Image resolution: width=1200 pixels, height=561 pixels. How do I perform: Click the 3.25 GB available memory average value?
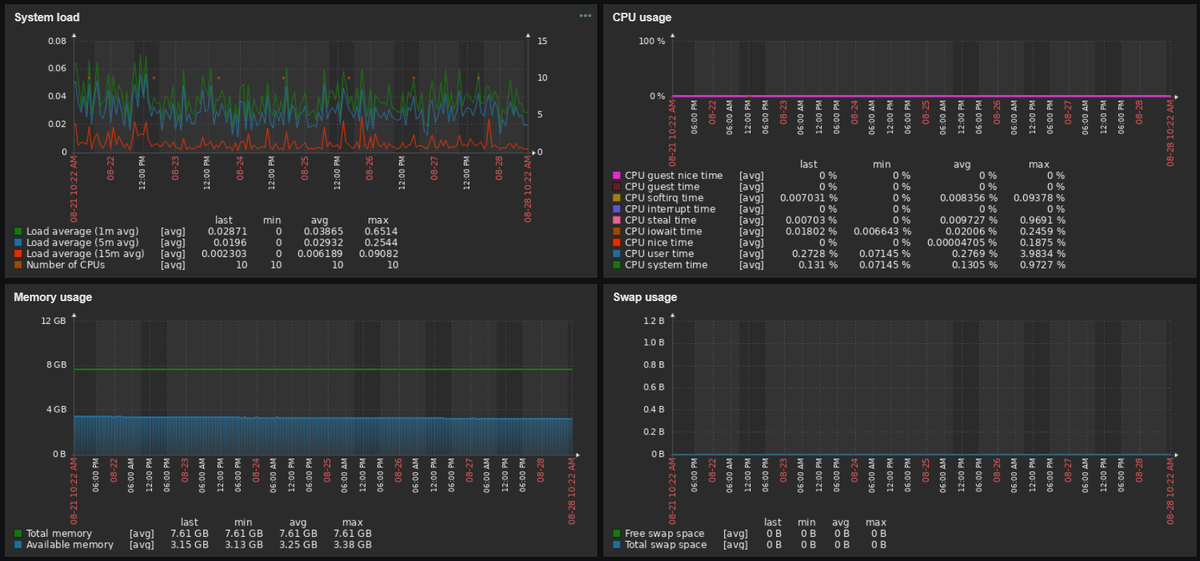tap(298, 545)
